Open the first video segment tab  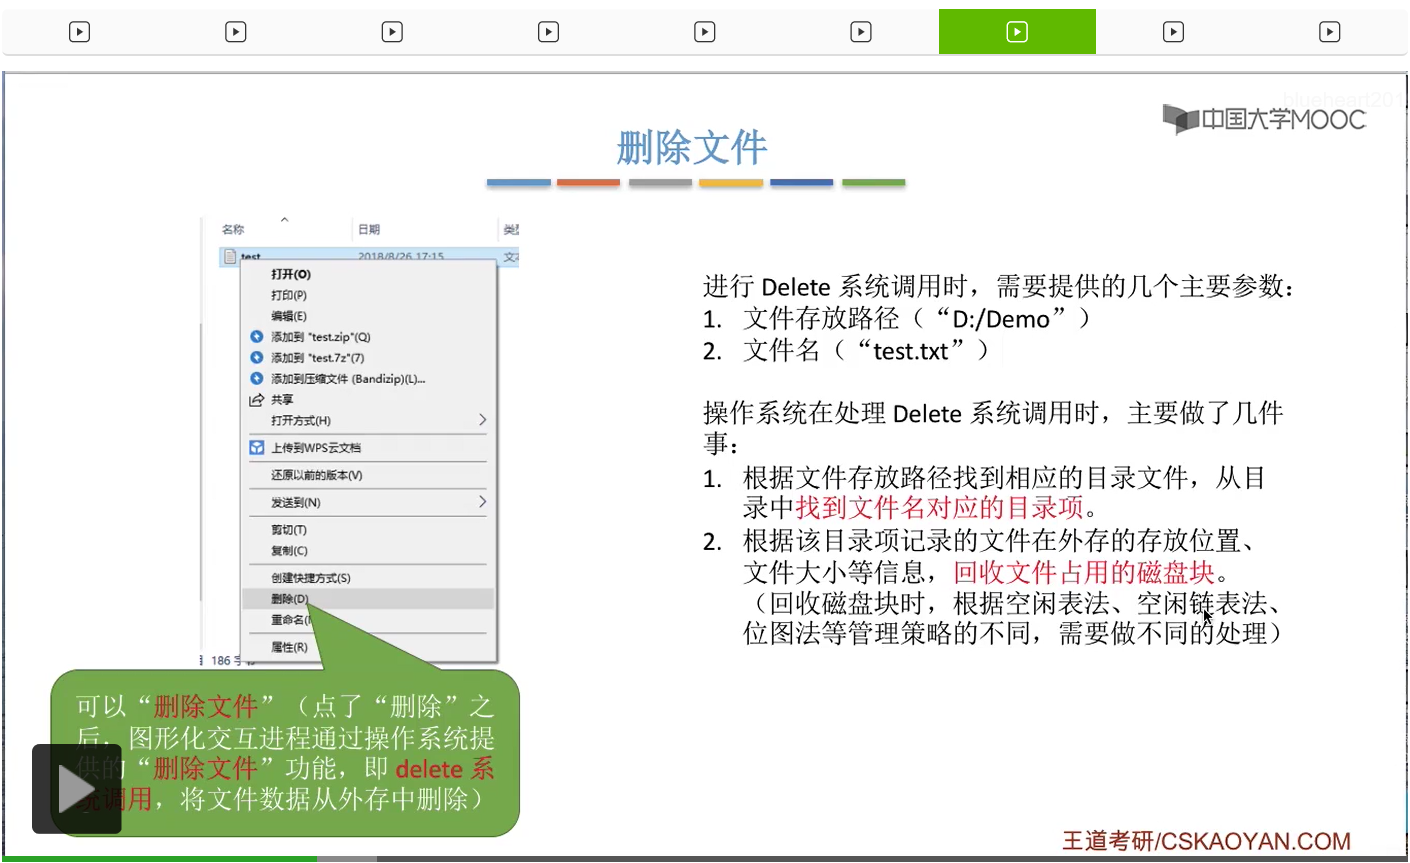tap(79, 32)
